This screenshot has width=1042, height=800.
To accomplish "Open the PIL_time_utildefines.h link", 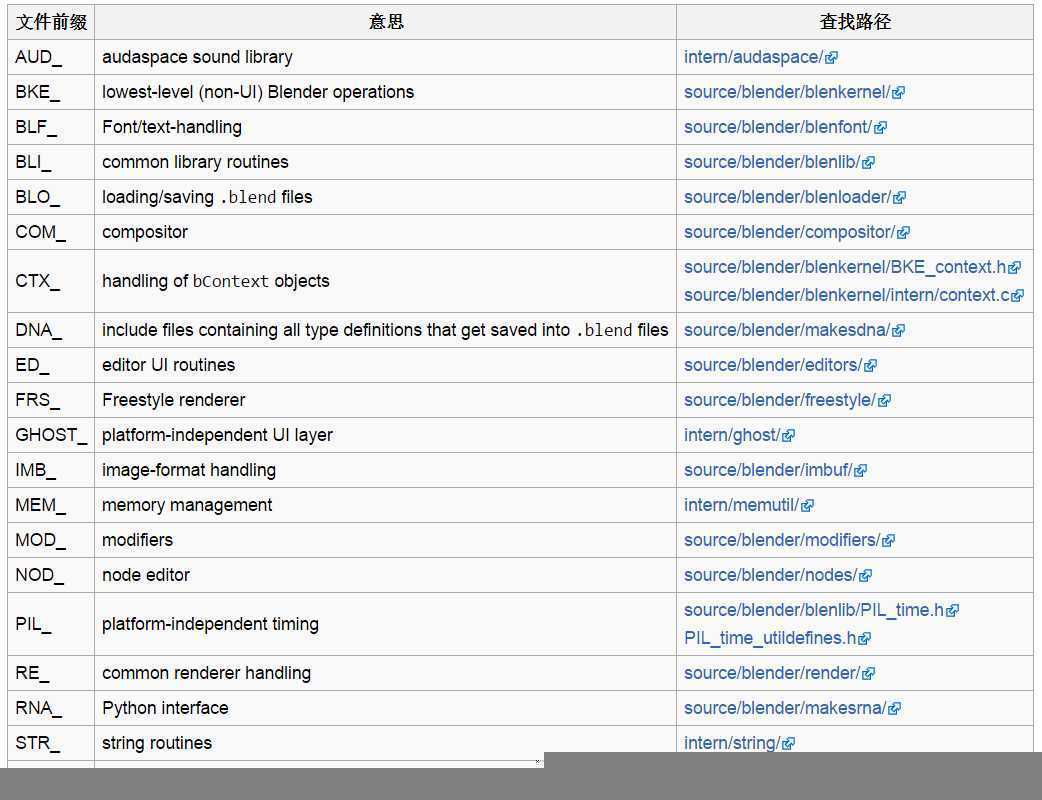I will pyautogui.click(x=770, y=639).
